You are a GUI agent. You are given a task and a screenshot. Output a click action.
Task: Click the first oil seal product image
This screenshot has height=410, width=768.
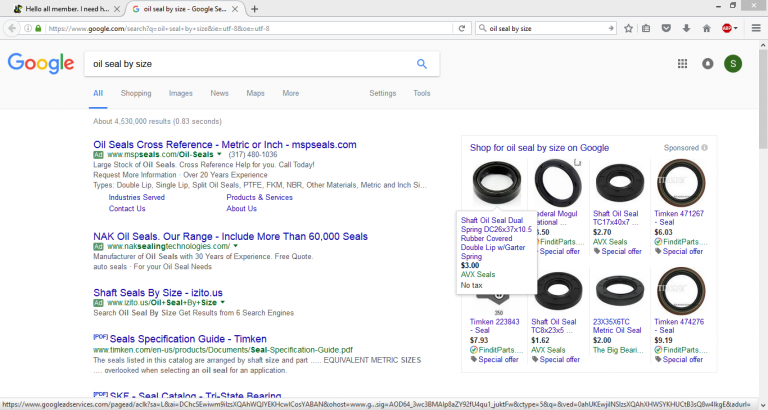tap(497, 182)
